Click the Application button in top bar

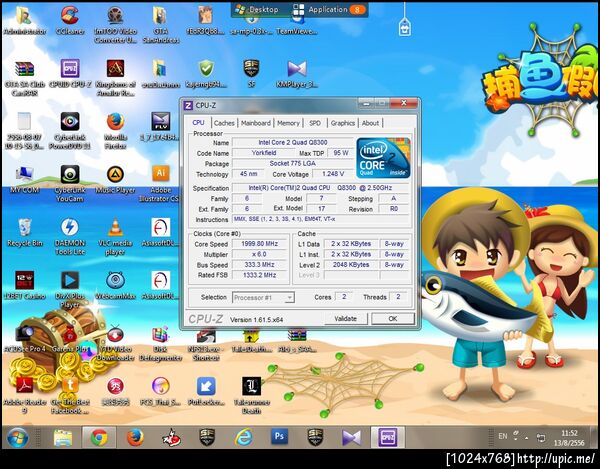click(329, 9)
